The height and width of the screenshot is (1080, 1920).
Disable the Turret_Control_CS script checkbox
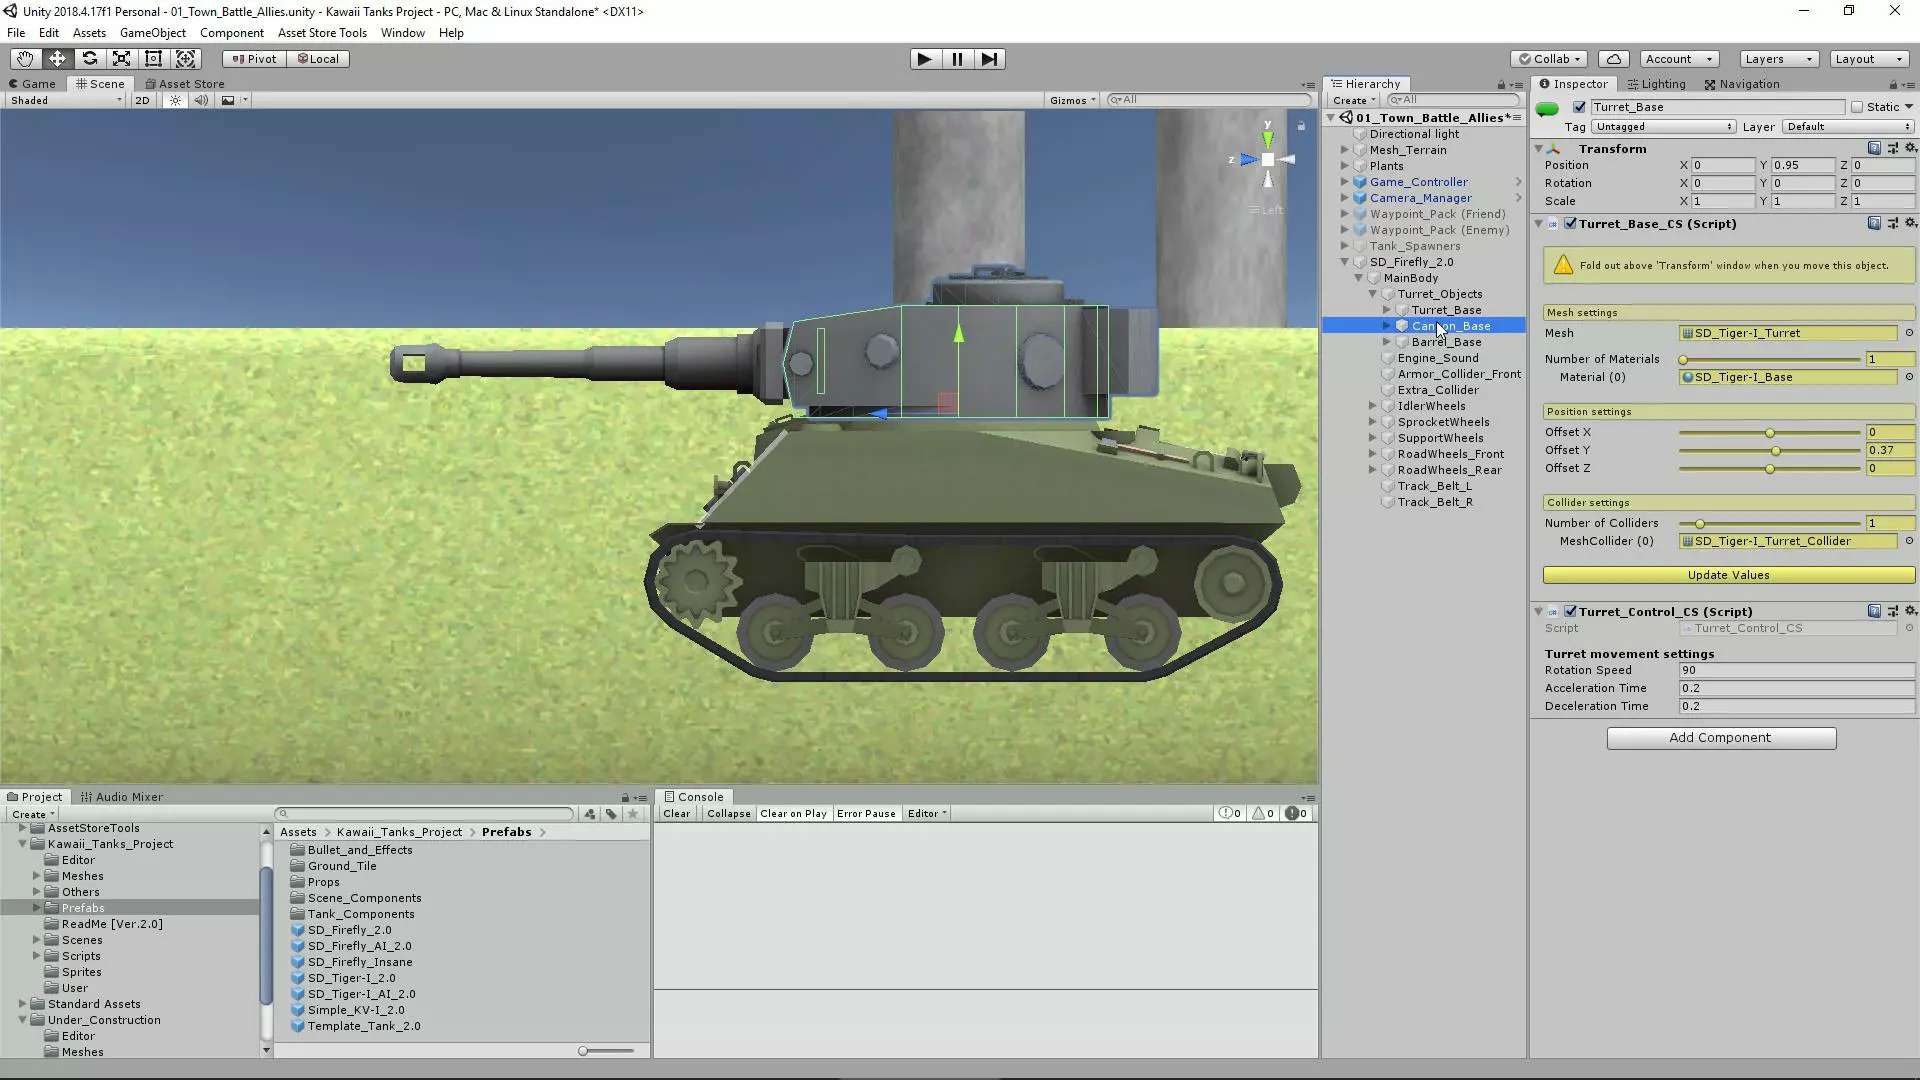(1570, 611)
